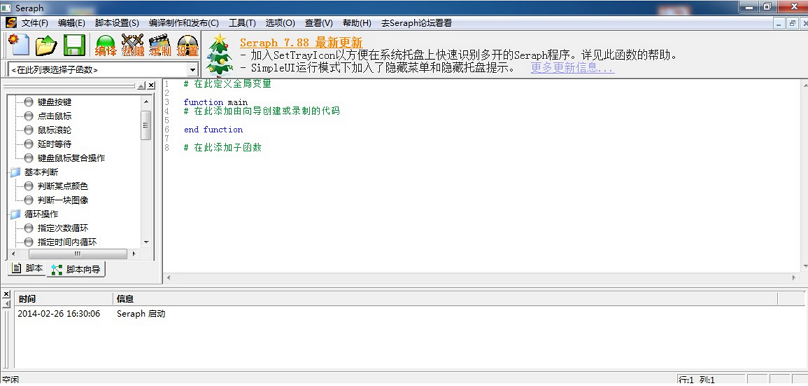Open the 查看(V) menu
The width and height of the screenshot is (808, 386).
click(319, 23)
